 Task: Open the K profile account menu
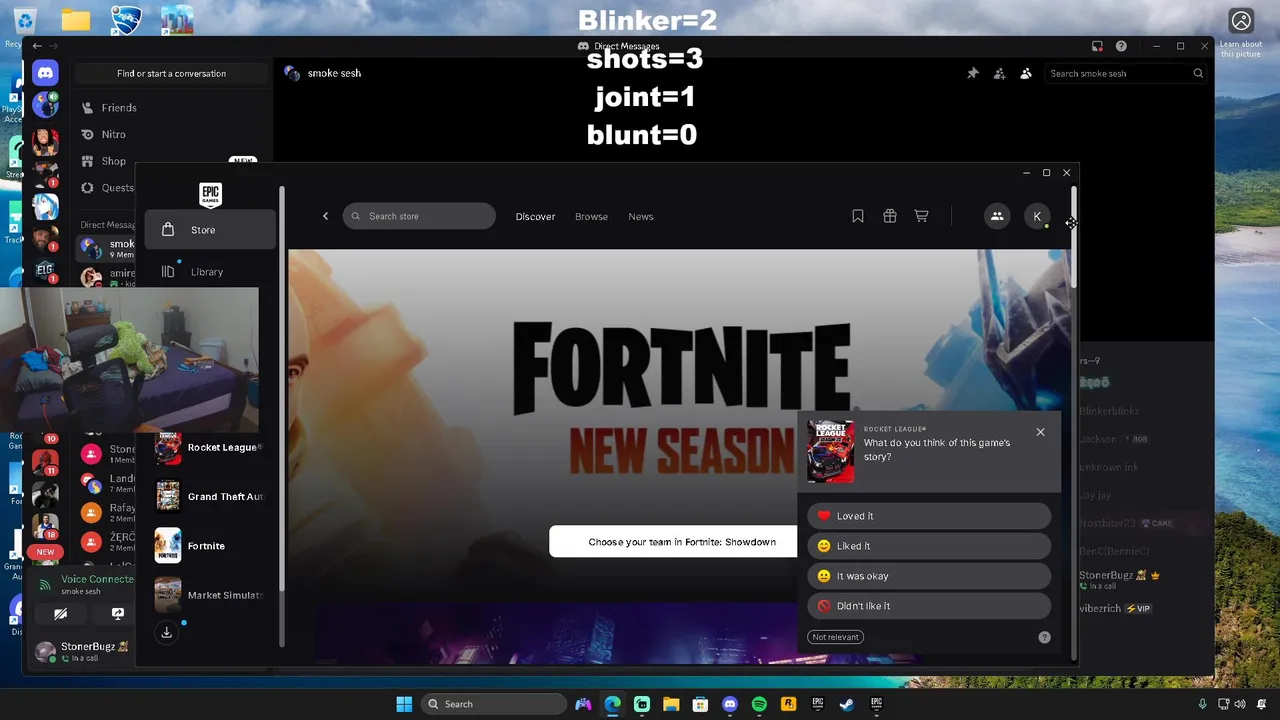pyautogui.click(x=1037, y=216)
